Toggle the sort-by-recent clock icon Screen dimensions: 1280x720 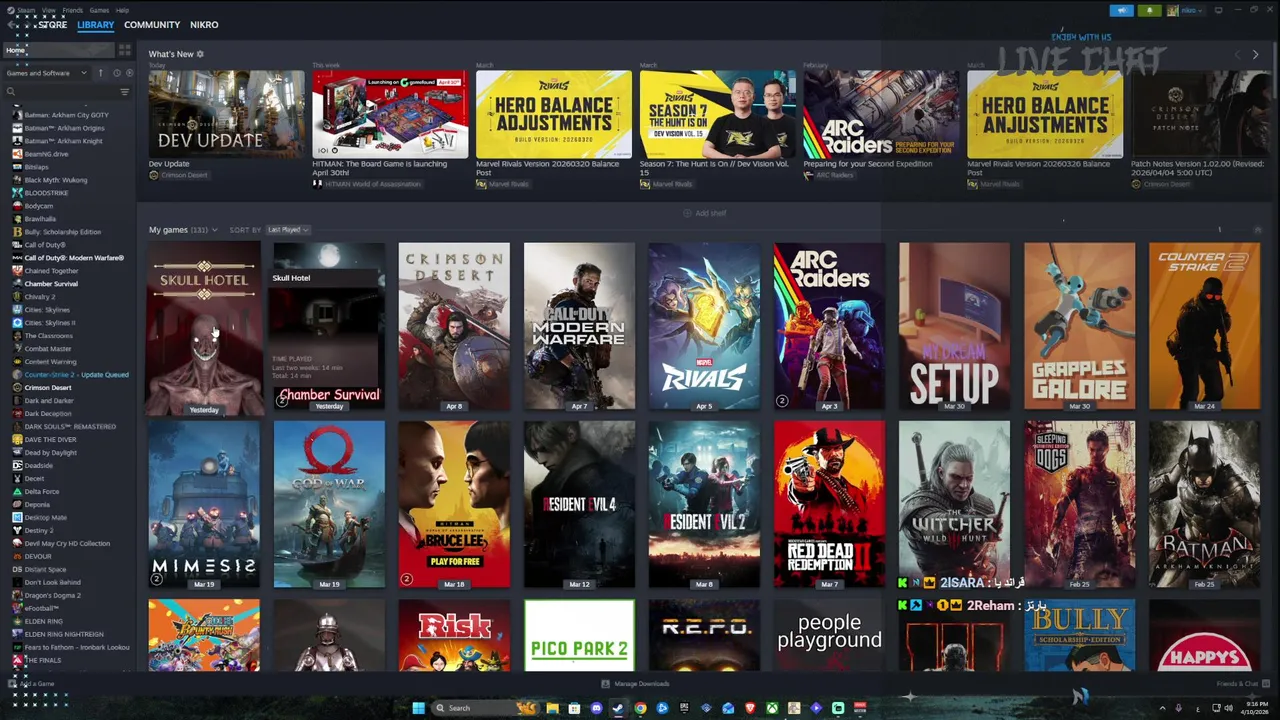coord(117,73)
